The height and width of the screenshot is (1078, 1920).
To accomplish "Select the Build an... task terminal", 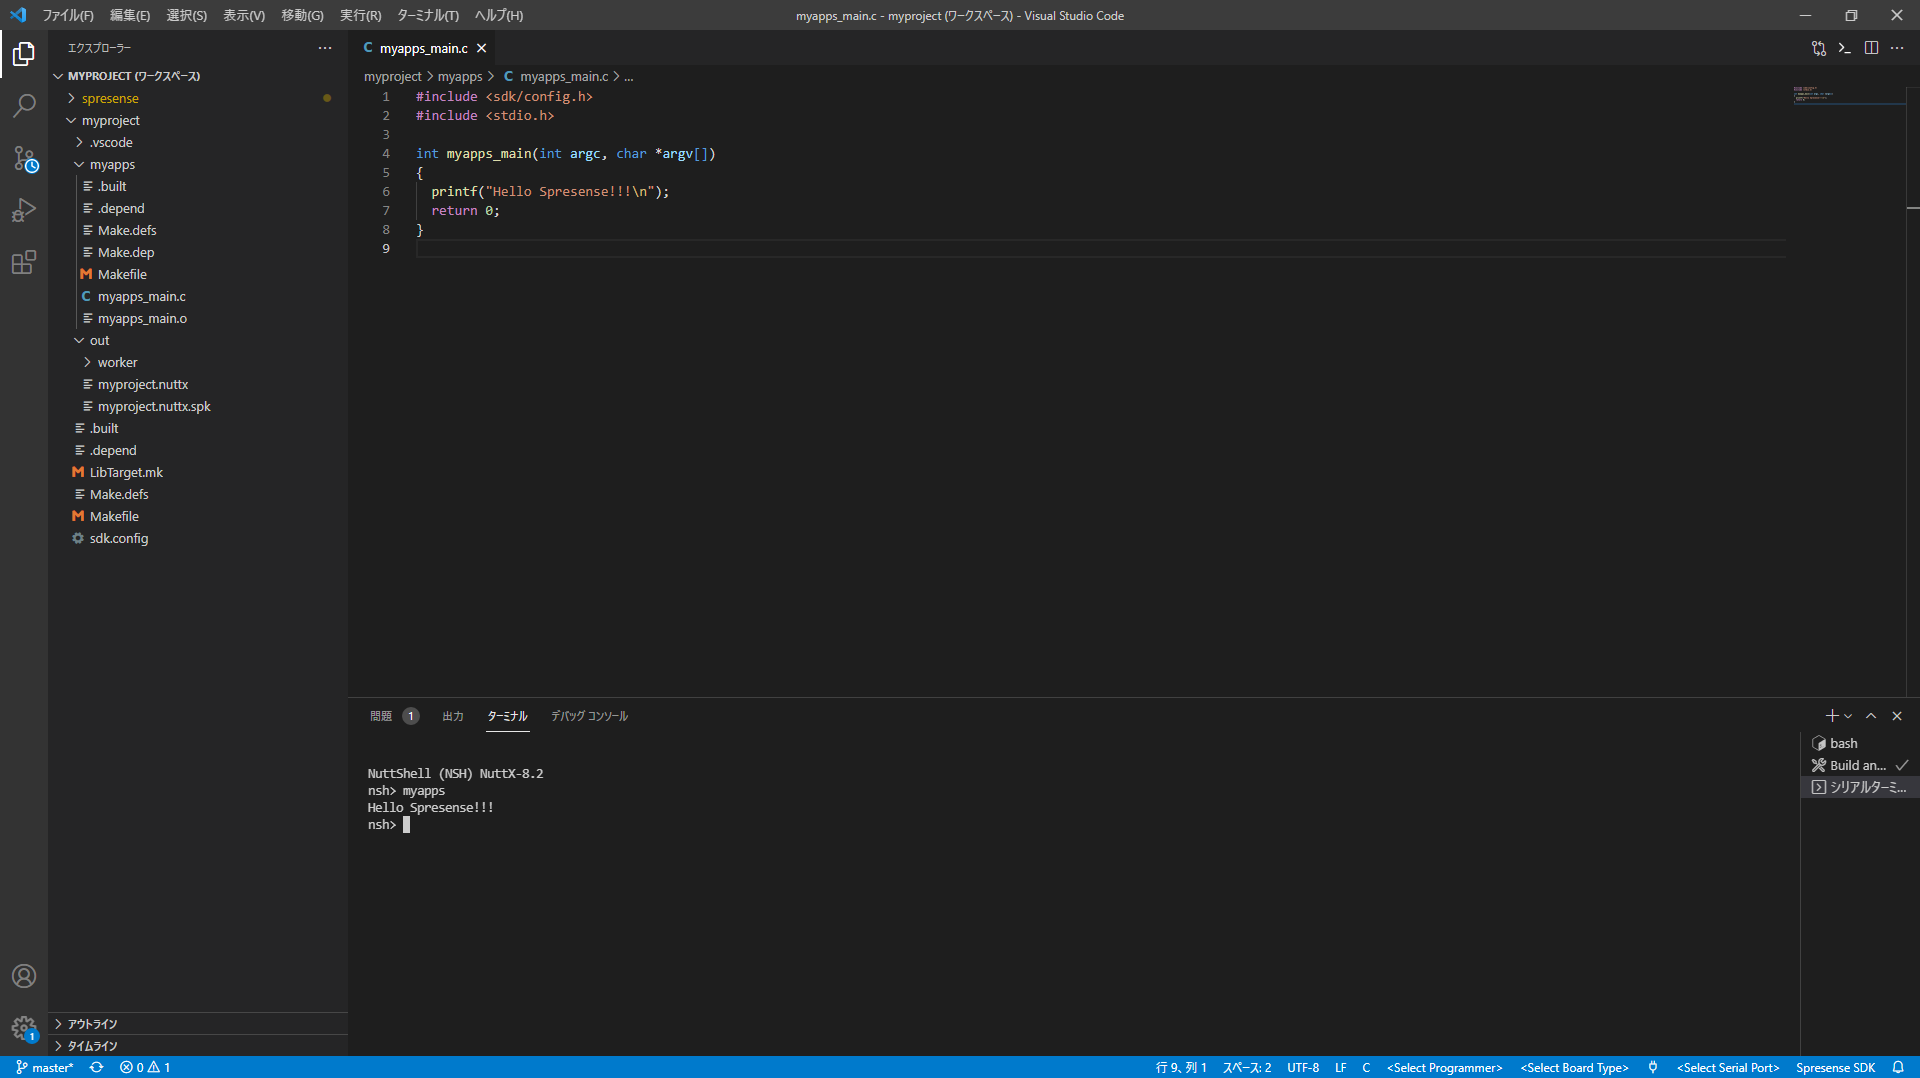I will (x=1859, y=765).
